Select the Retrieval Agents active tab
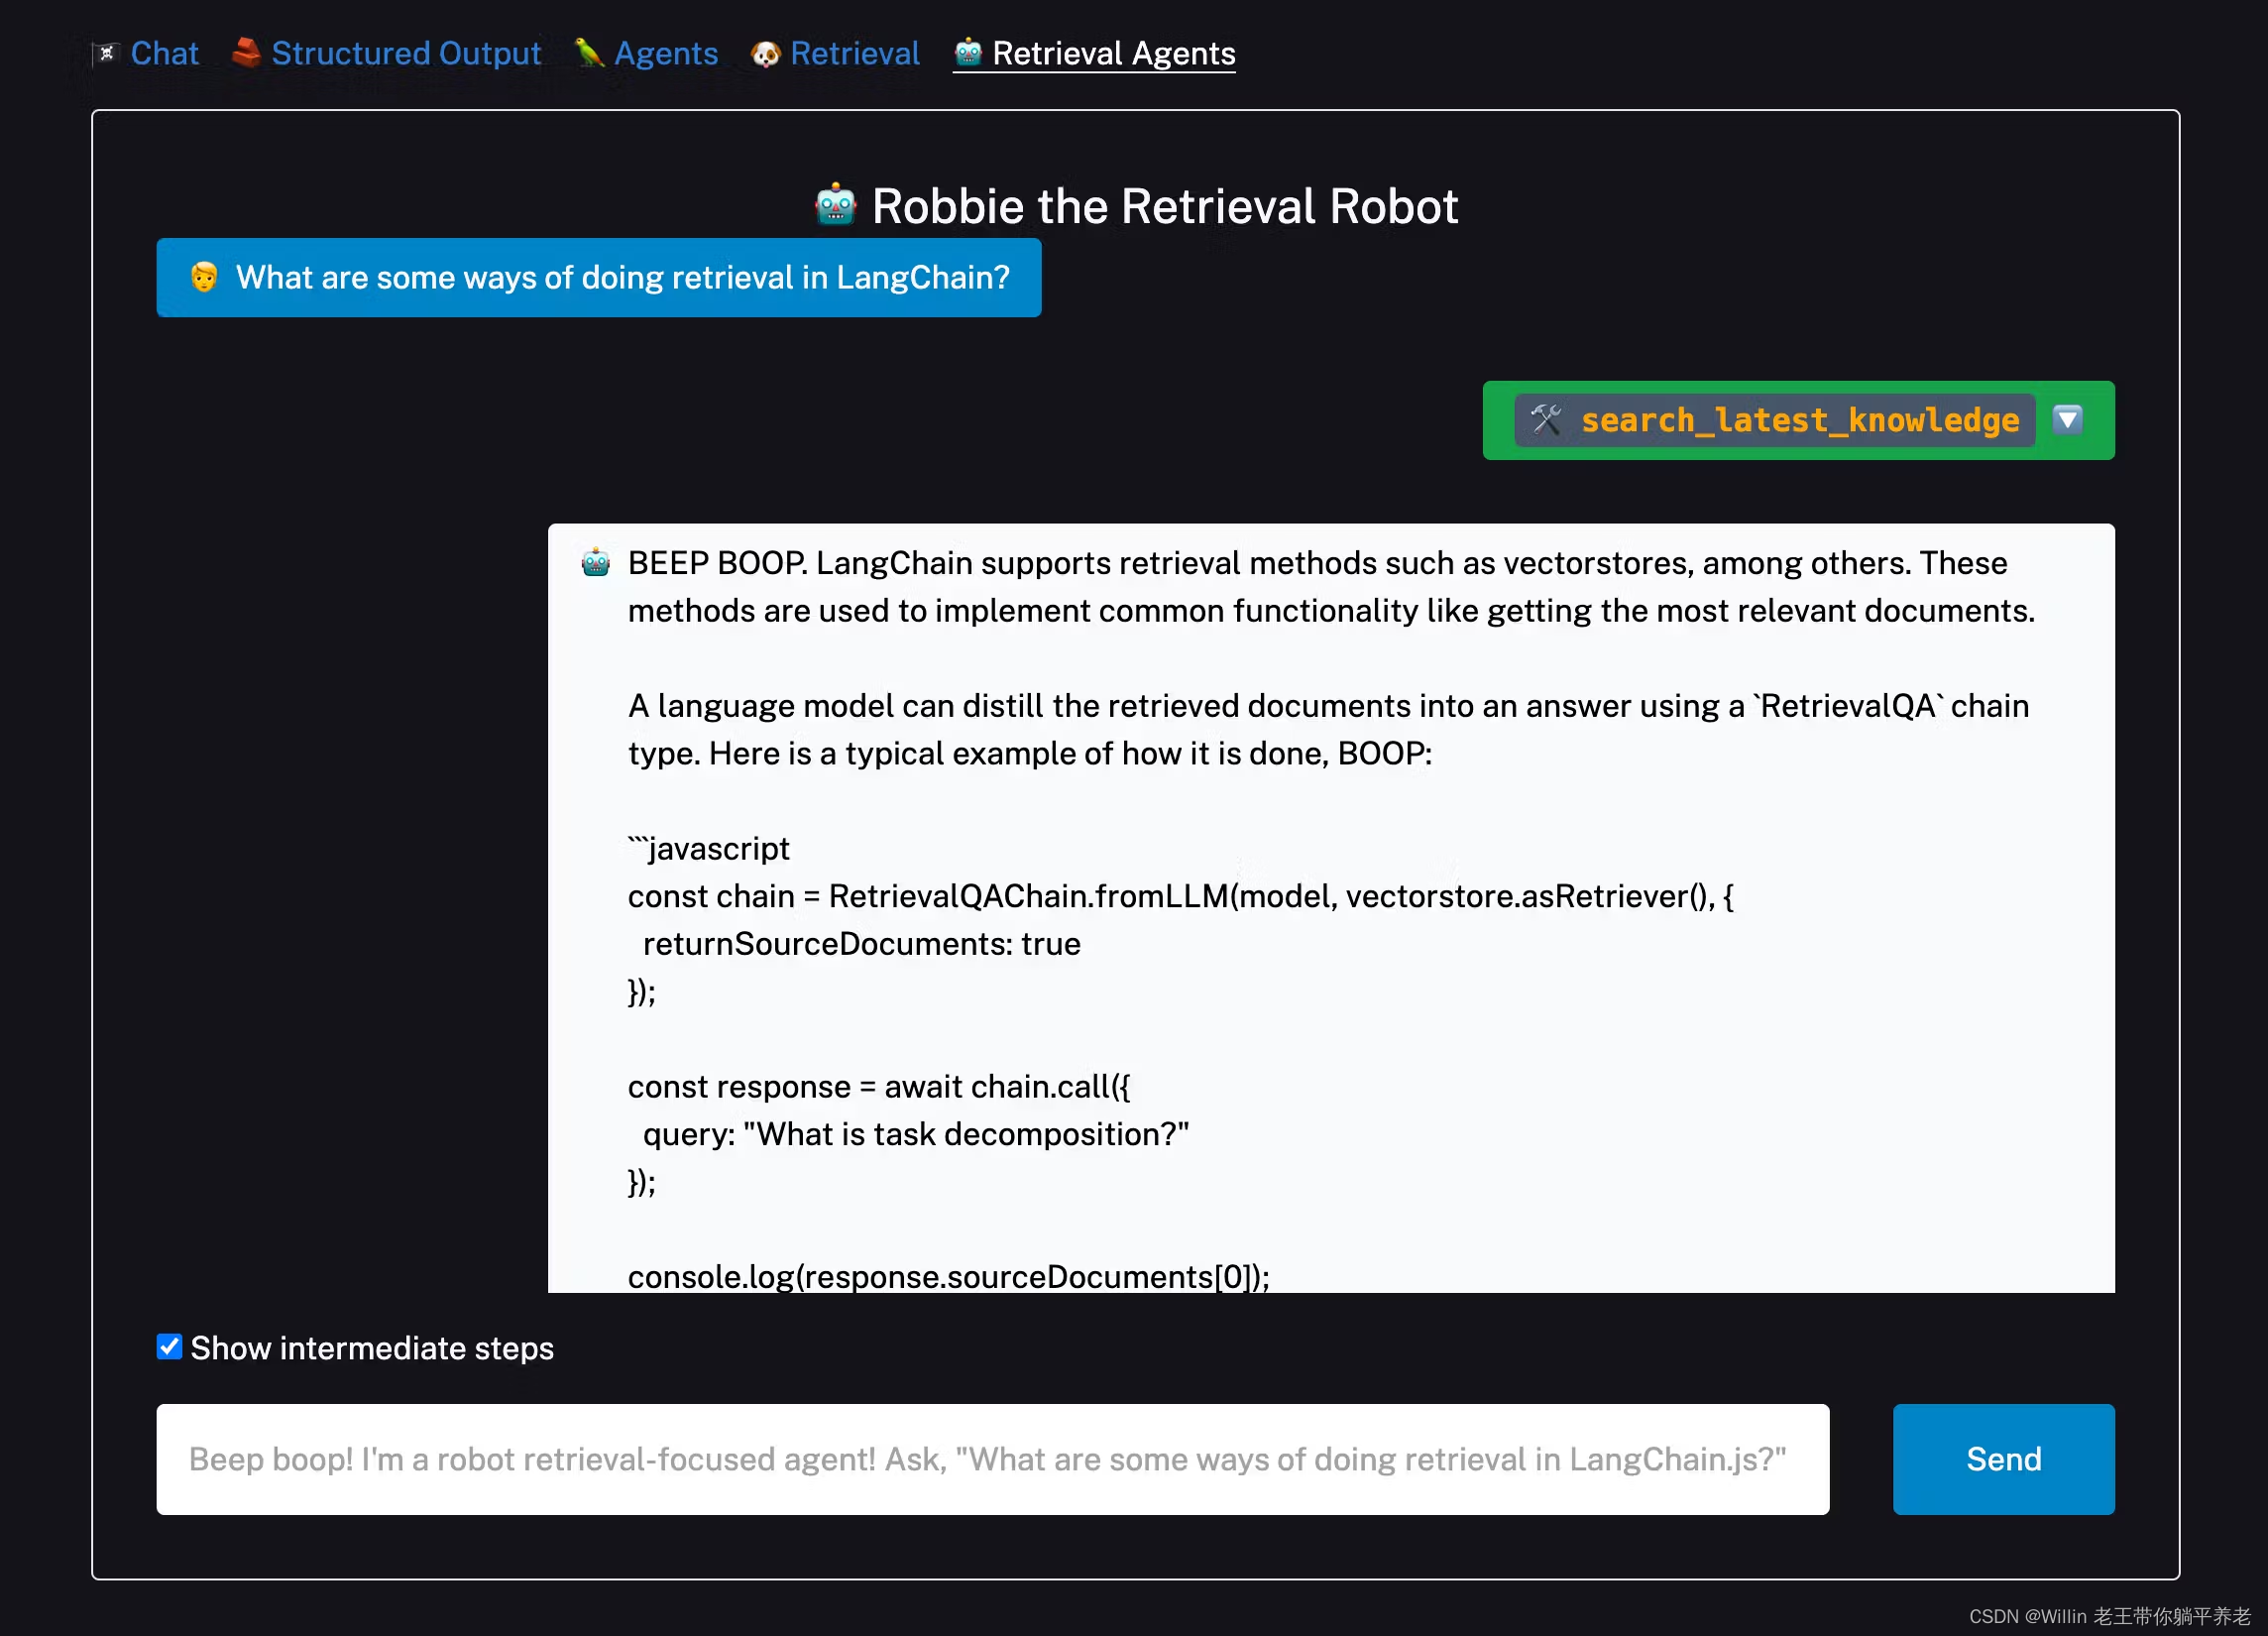 [x=1095, y=50]
